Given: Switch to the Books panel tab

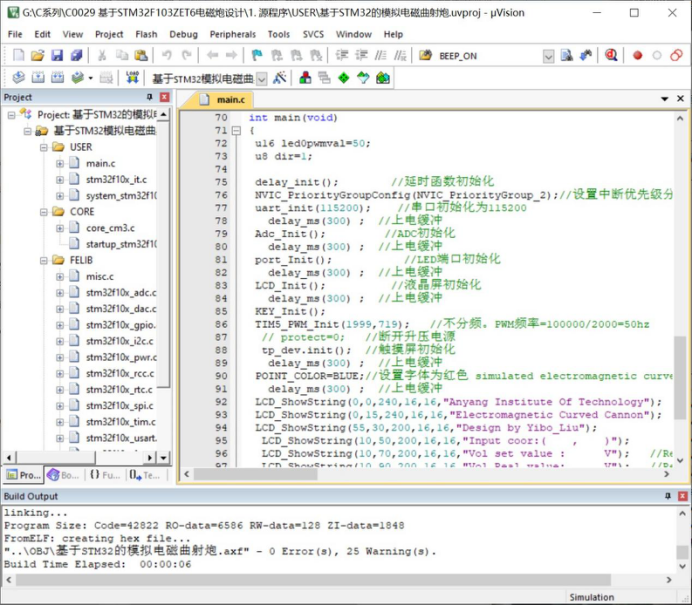Looking at the screenshot, I should [64, 475].
